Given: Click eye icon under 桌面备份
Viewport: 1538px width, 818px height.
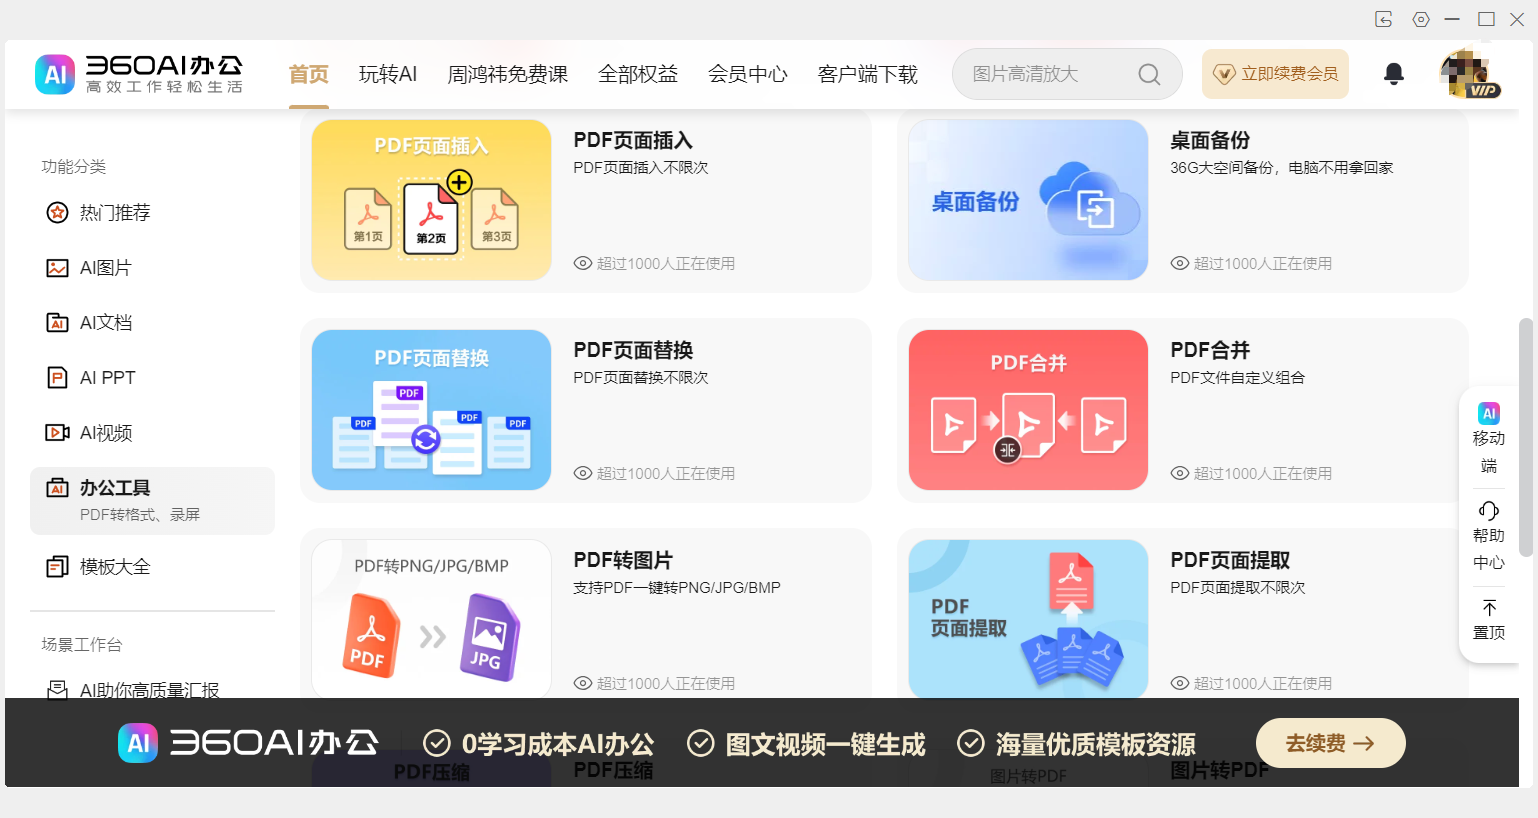Looking at the screenshot, I should tap(1179, 263).
